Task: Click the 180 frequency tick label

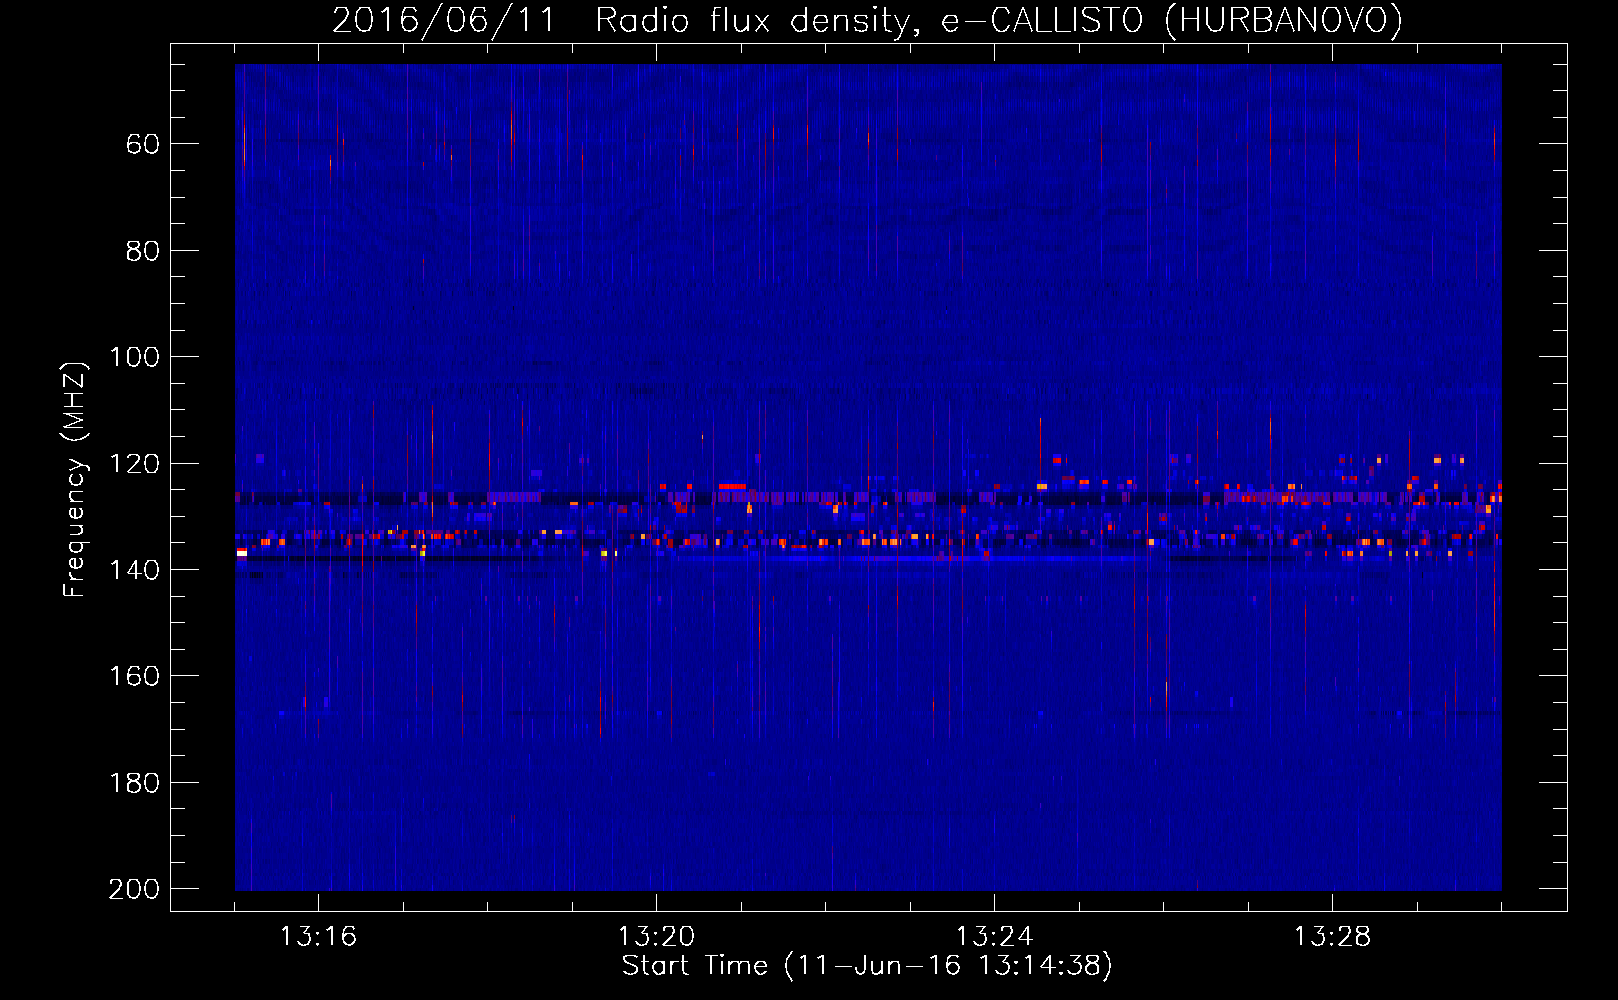Action: pyautogui.click(x=134, y=783)
